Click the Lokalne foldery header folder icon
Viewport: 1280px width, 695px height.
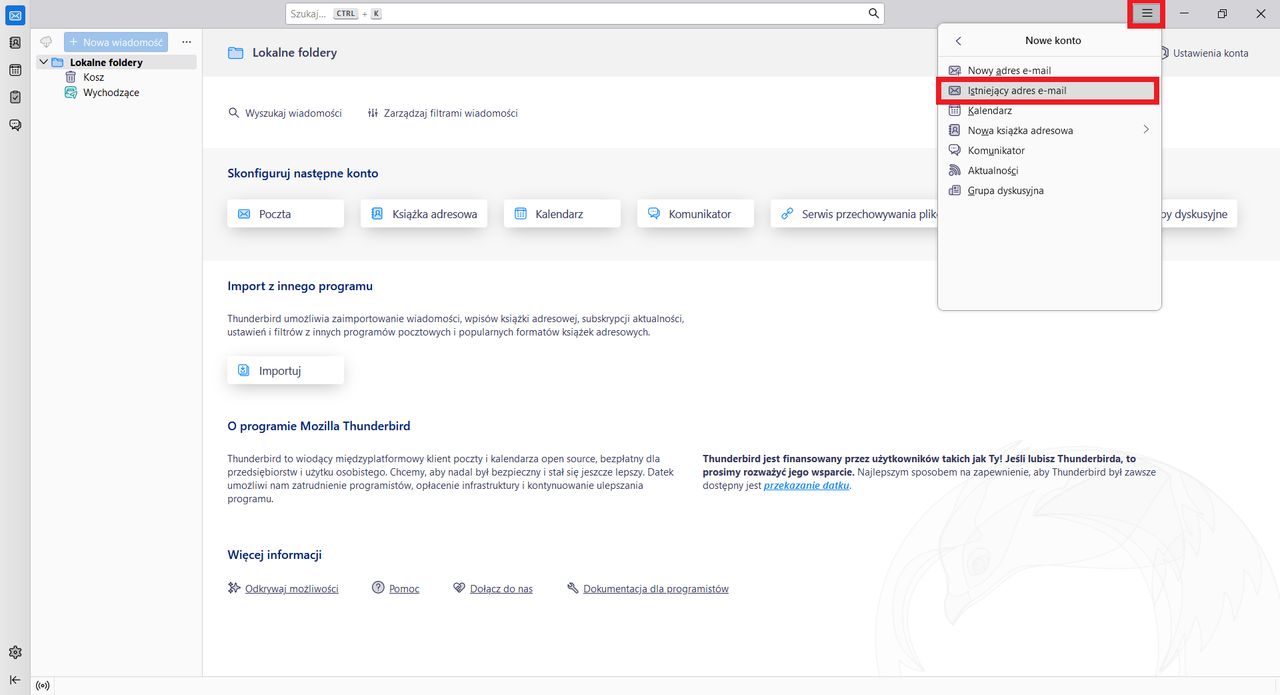coord(236,53)
